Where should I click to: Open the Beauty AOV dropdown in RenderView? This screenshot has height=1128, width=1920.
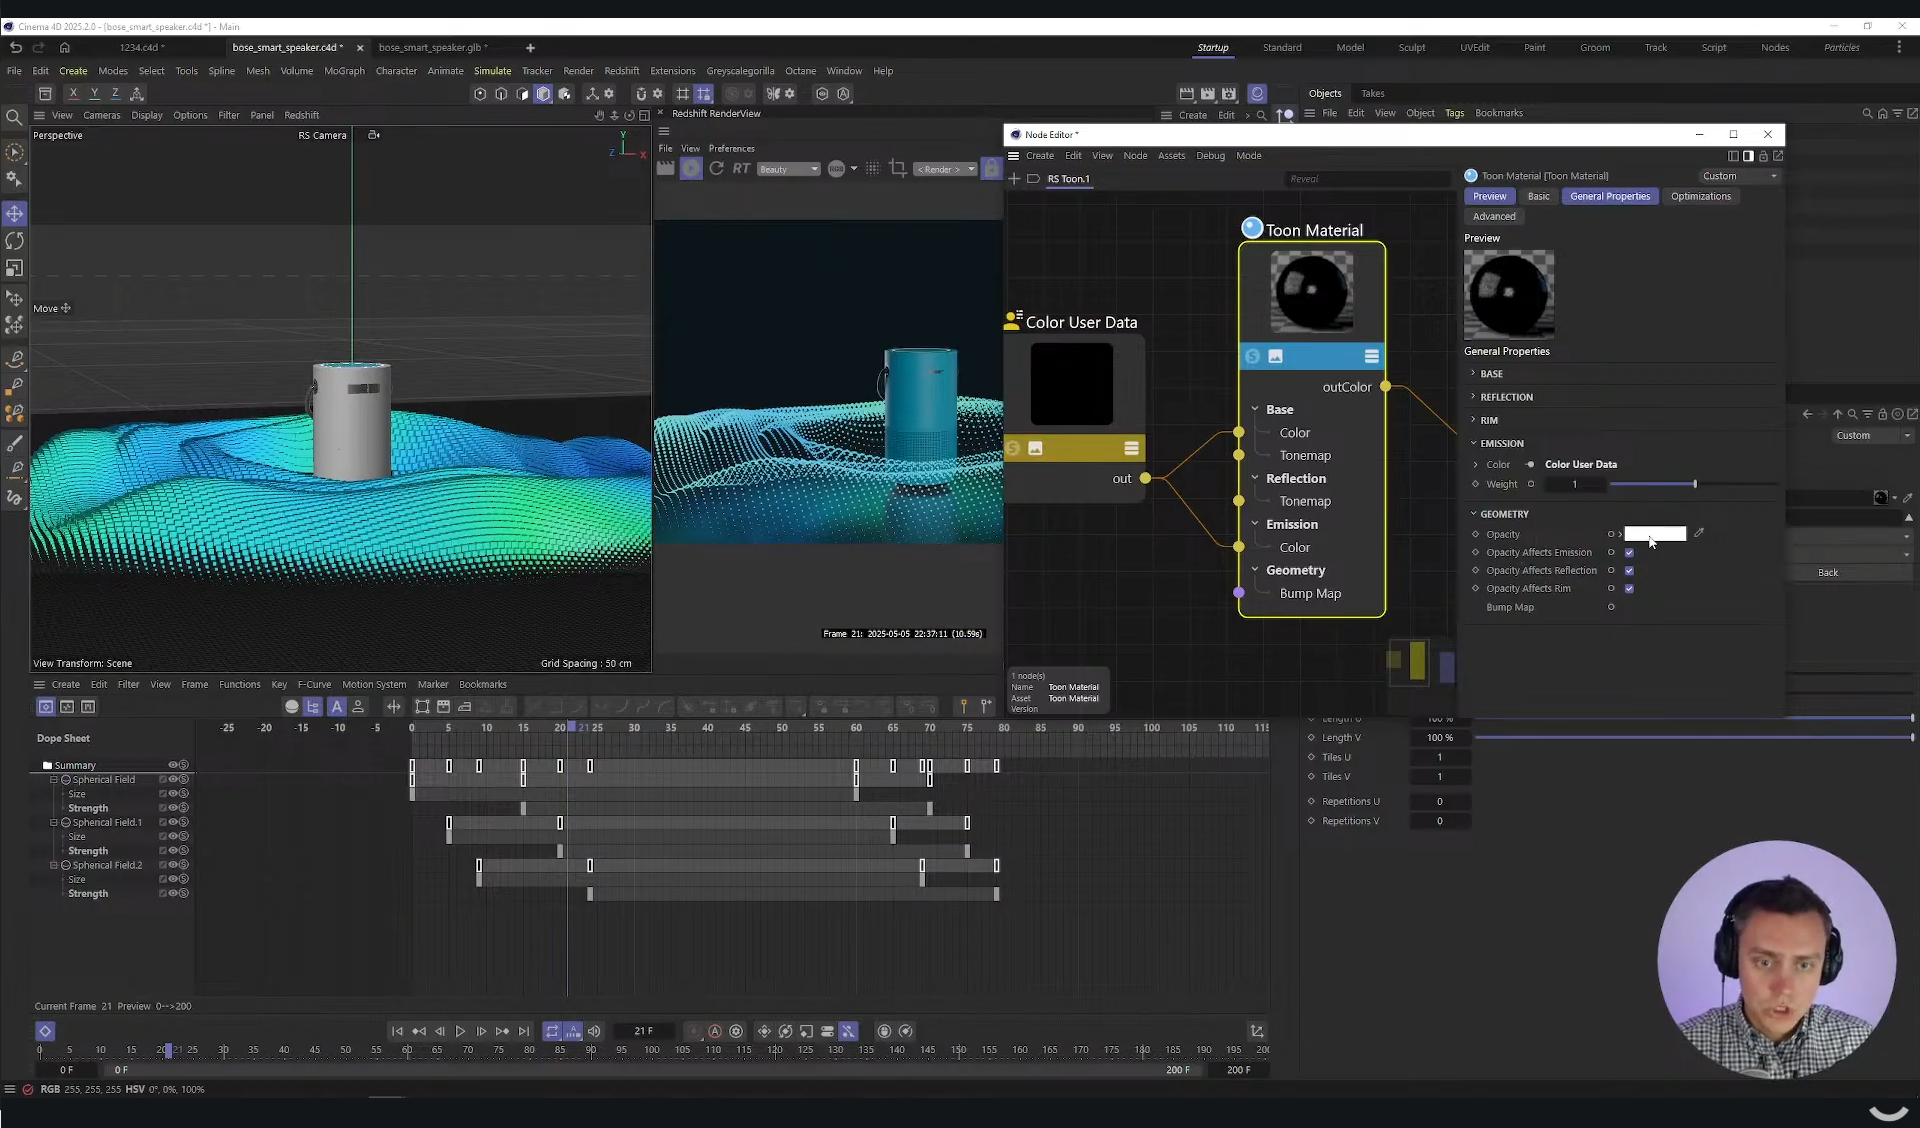coord(788,169)
